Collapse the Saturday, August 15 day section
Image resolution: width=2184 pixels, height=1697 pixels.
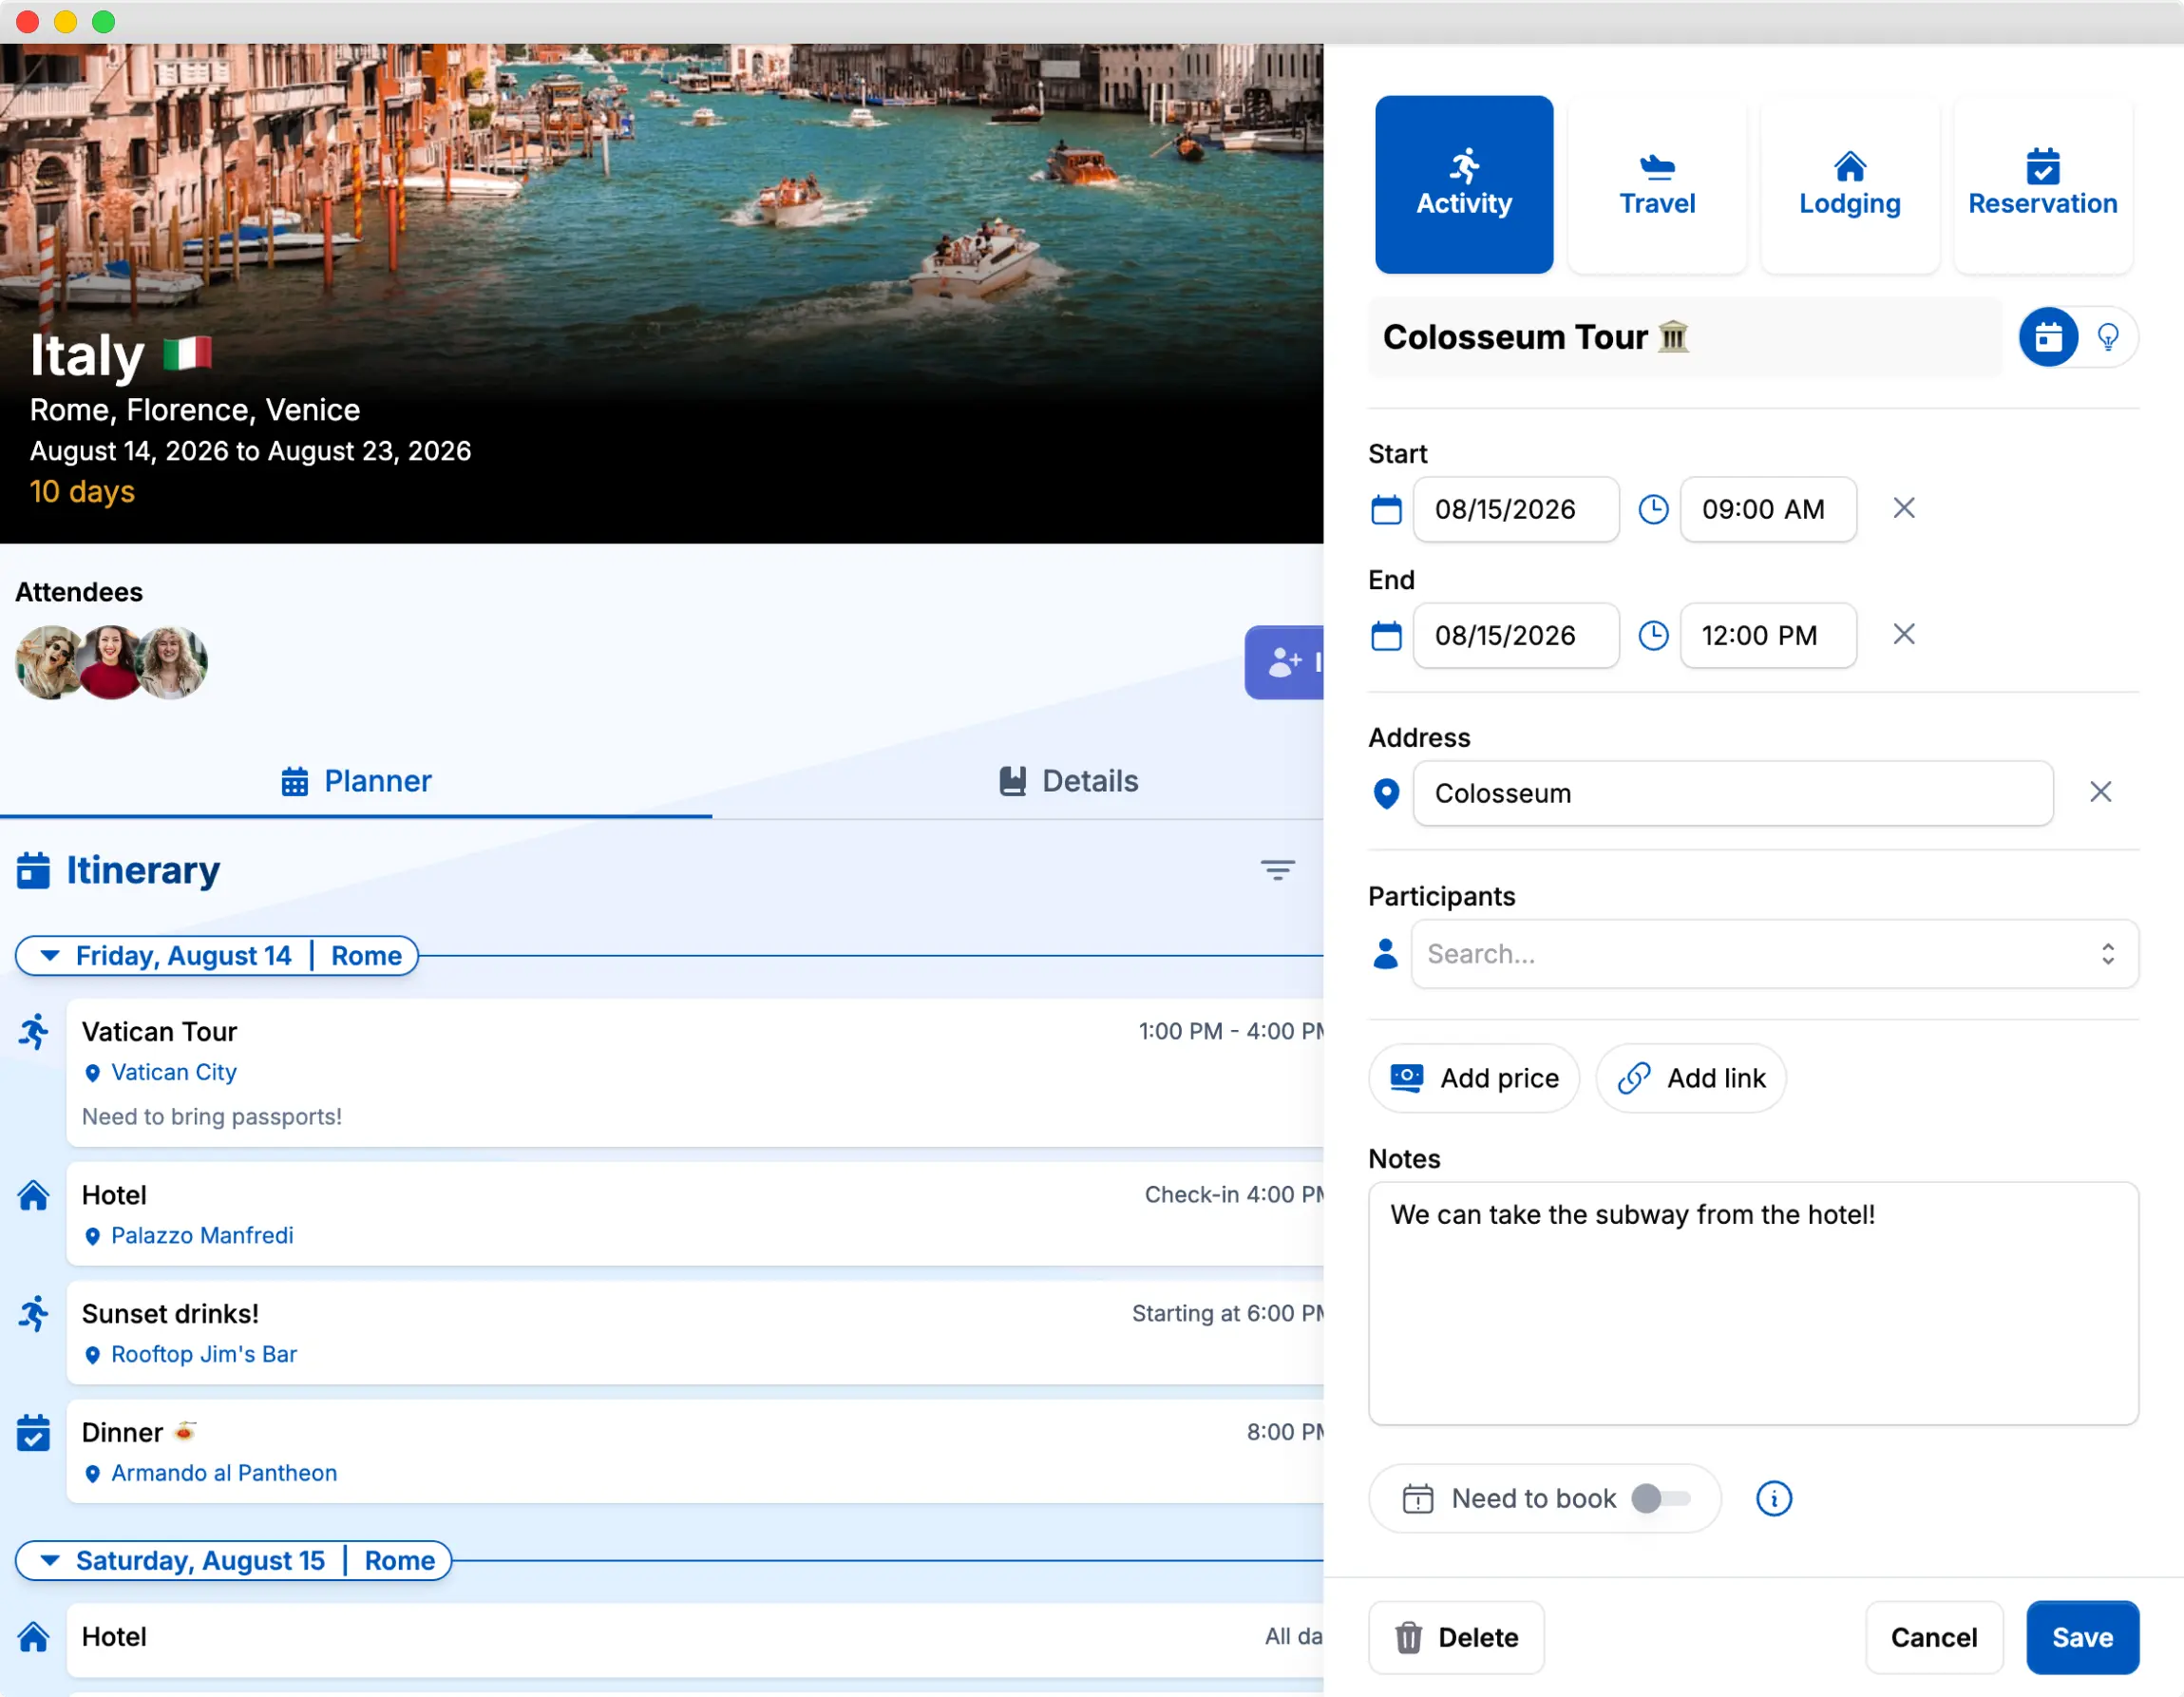[x=48, y=1560]
